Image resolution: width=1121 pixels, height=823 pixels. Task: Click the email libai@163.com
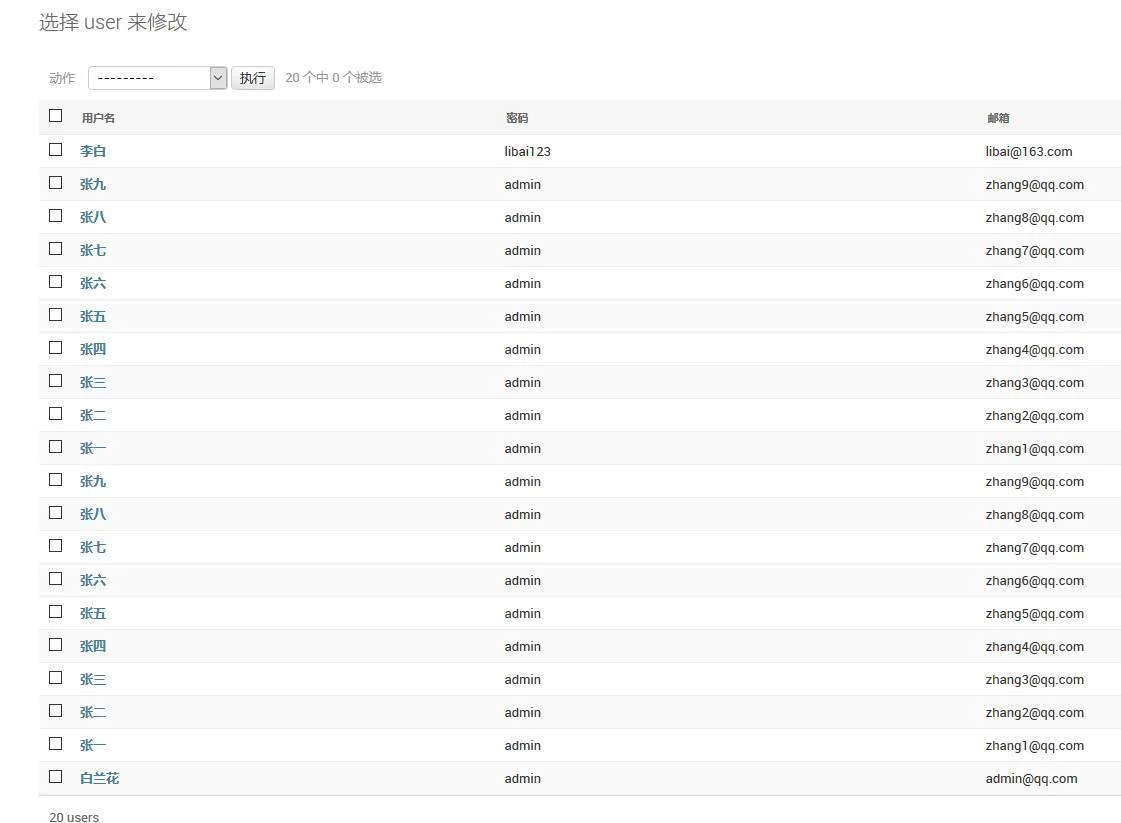(1029, 152)
